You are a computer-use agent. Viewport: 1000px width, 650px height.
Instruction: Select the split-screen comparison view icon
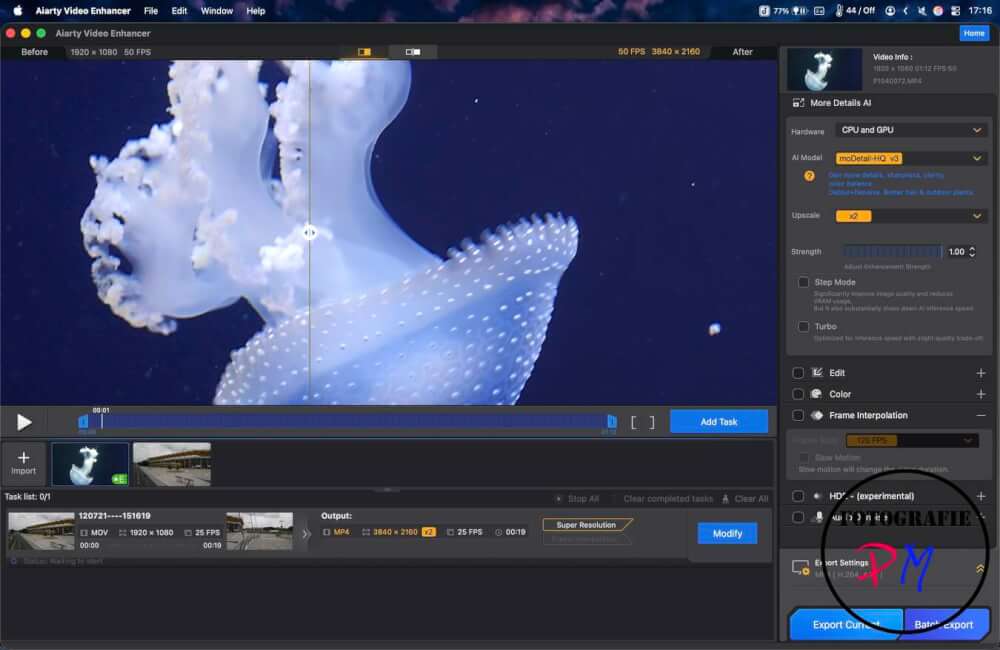(363, 49)
